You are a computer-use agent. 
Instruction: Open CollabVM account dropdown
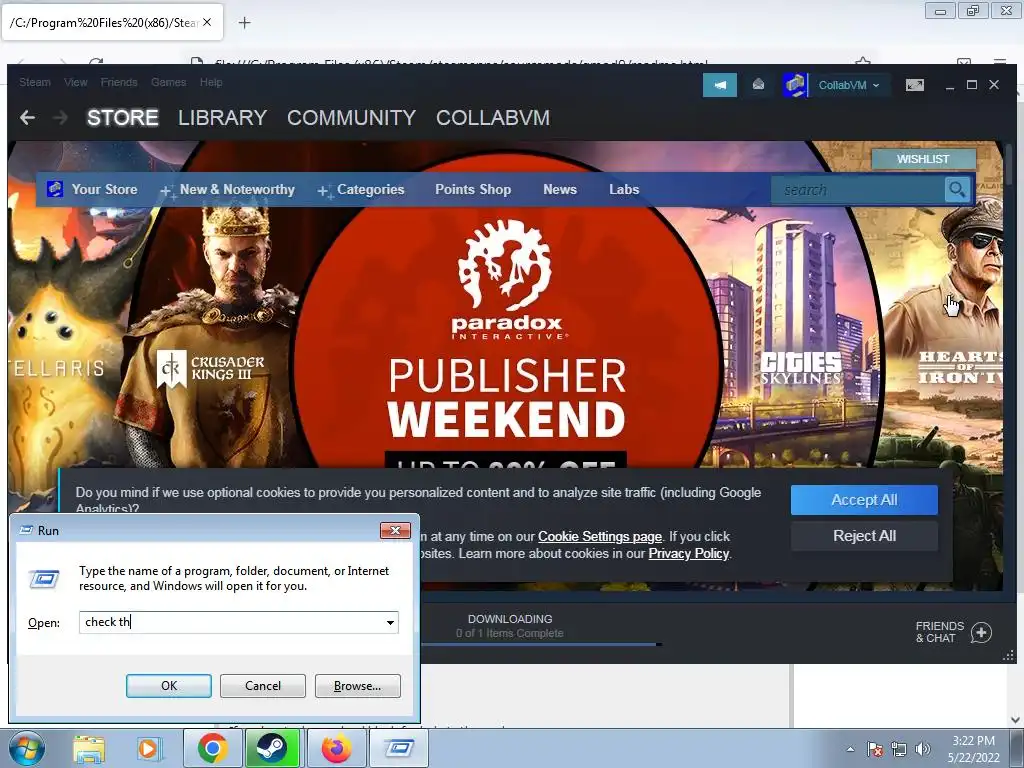coord(849,85)
